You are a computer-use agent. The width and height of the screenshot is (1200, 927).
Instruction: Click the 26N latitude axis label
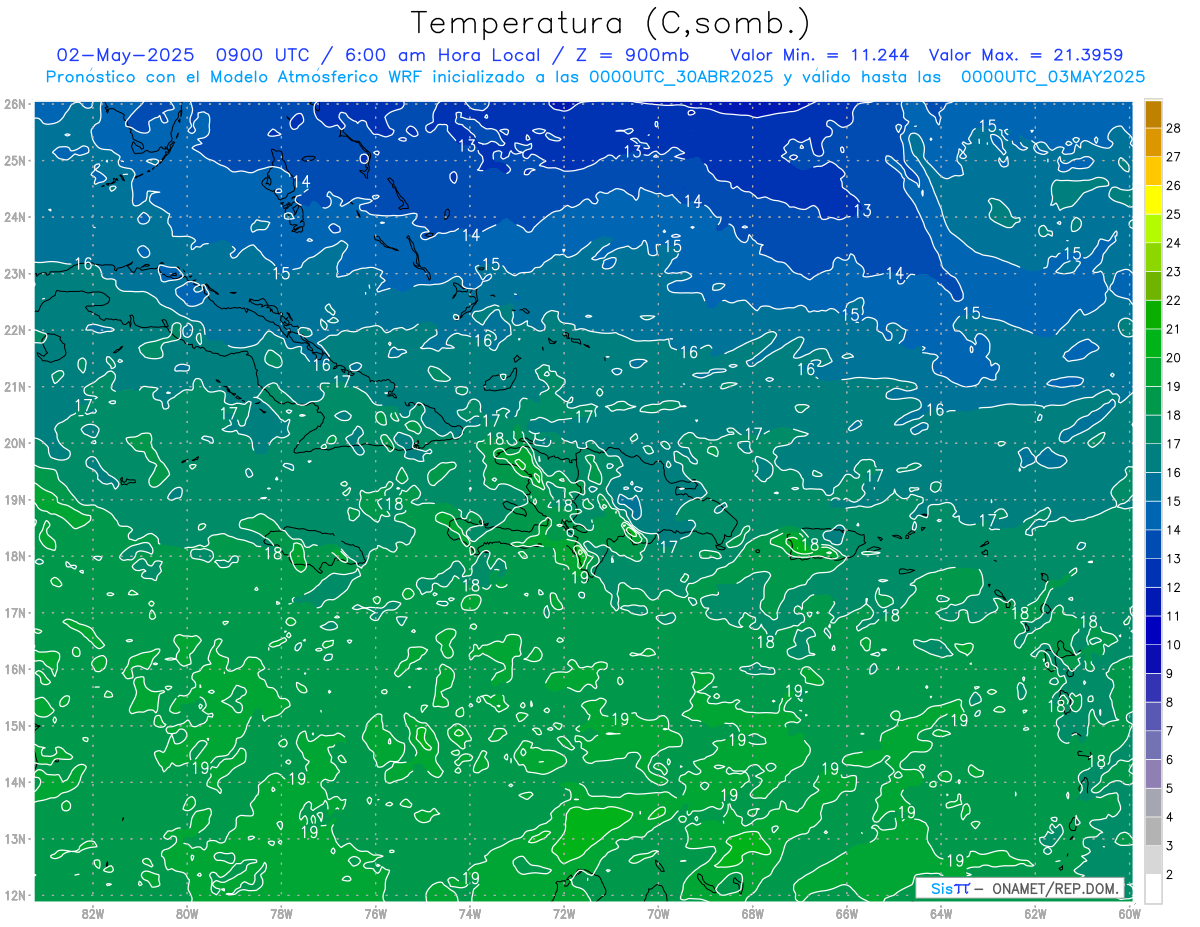pos(14,103)
